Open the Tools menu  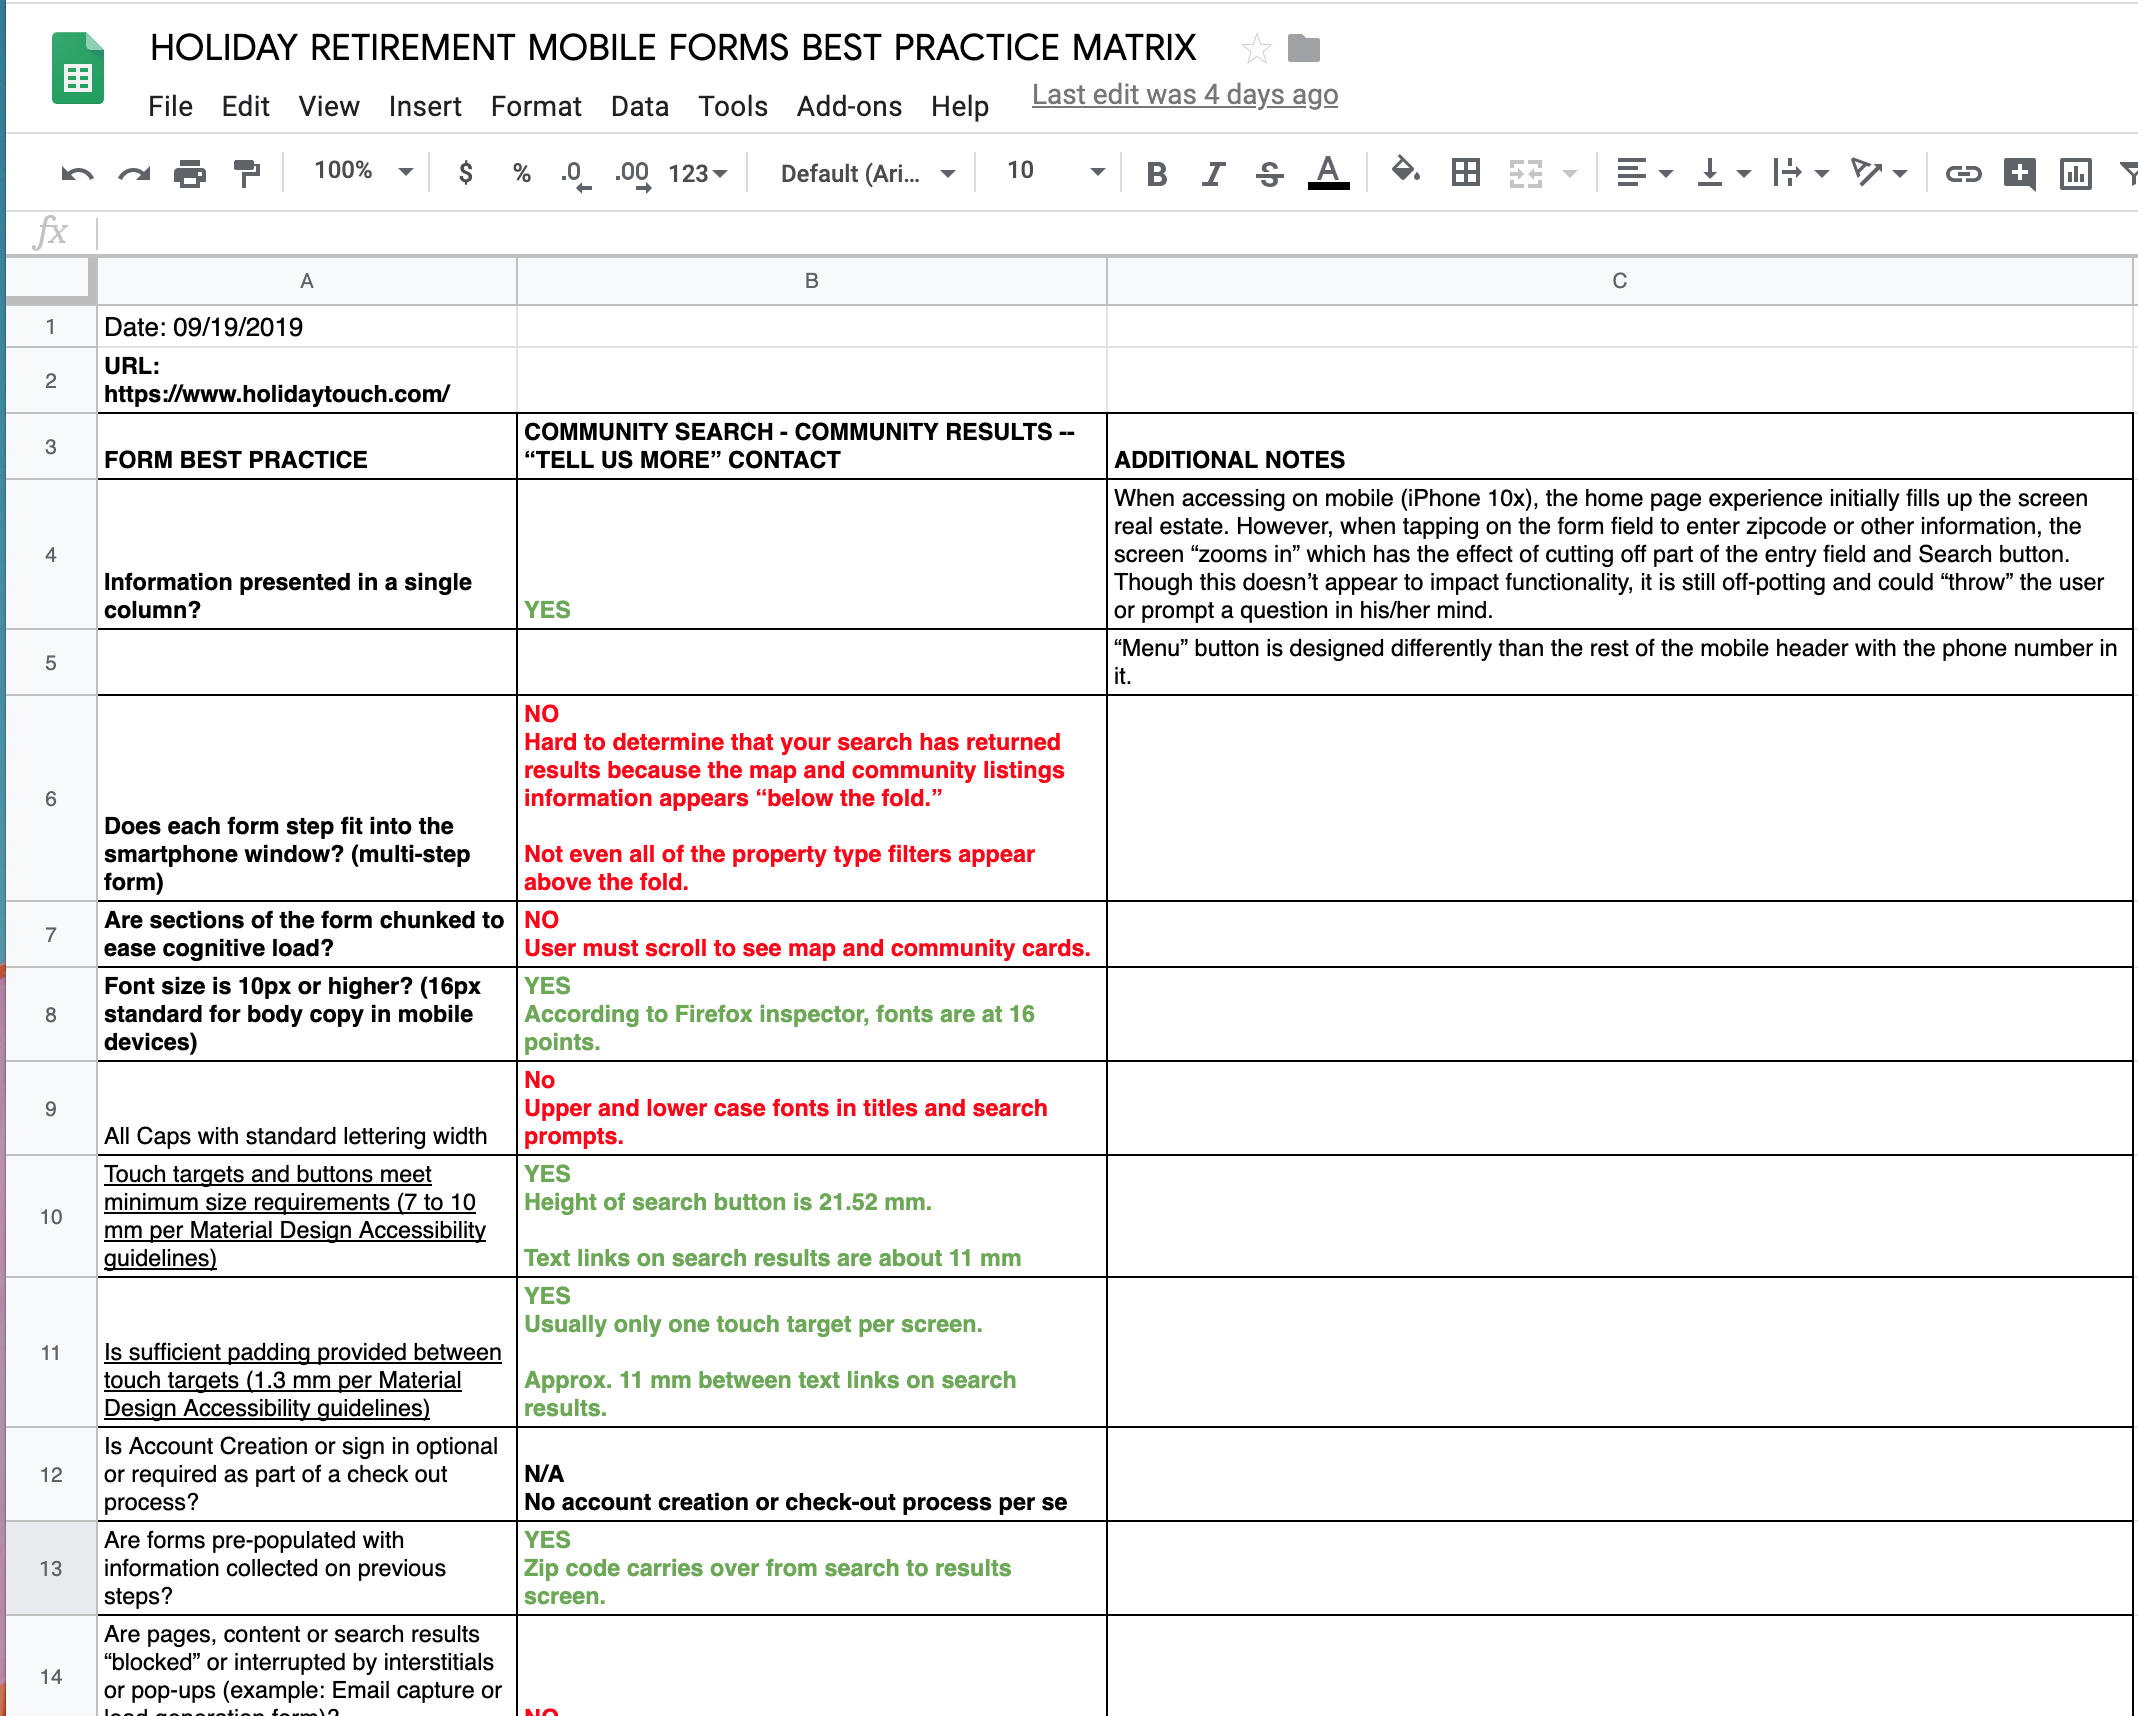pos(733,106)
